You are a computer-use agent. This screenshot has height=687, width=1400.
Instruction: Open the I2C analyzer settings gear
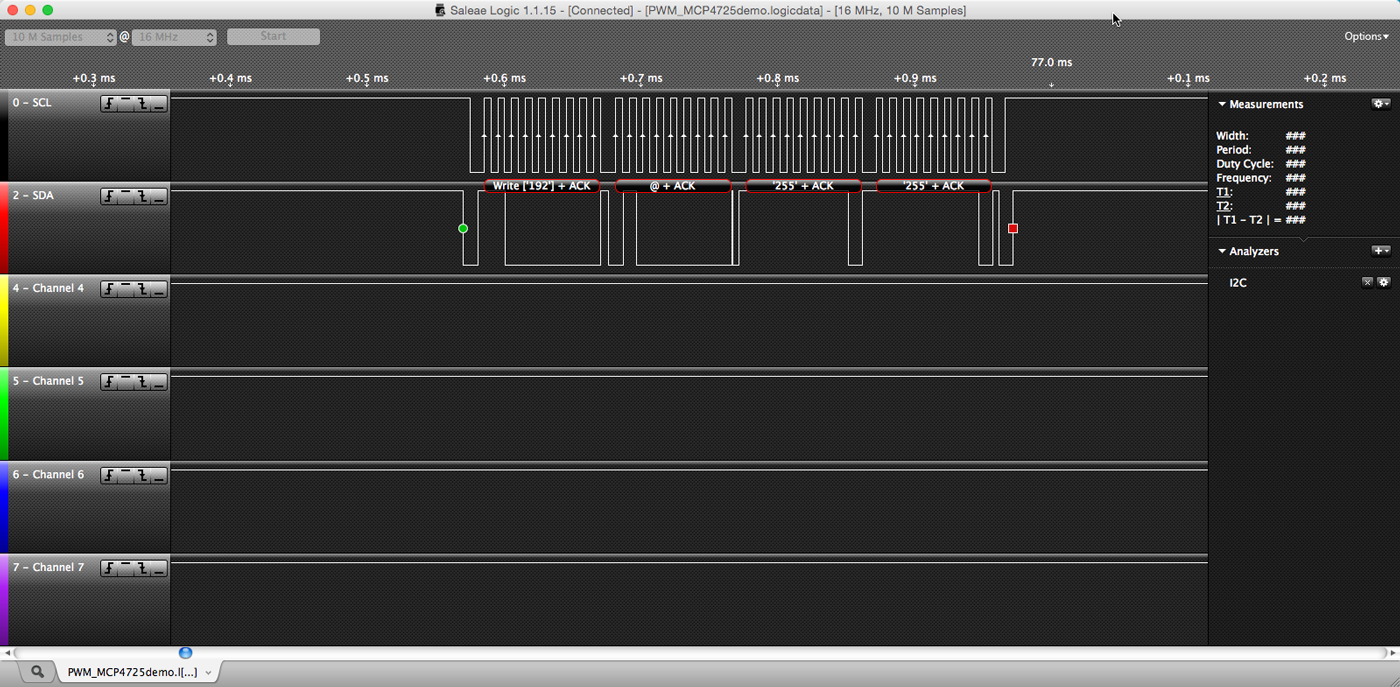(1384, 282)
